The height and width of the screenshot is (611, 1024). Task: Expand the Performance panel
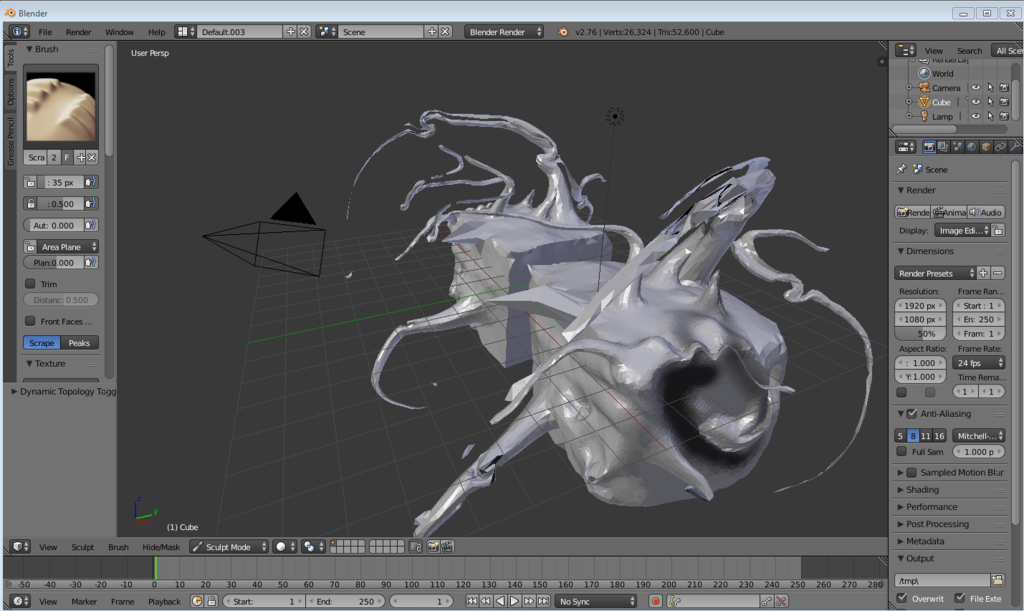[x=931, y=507]
